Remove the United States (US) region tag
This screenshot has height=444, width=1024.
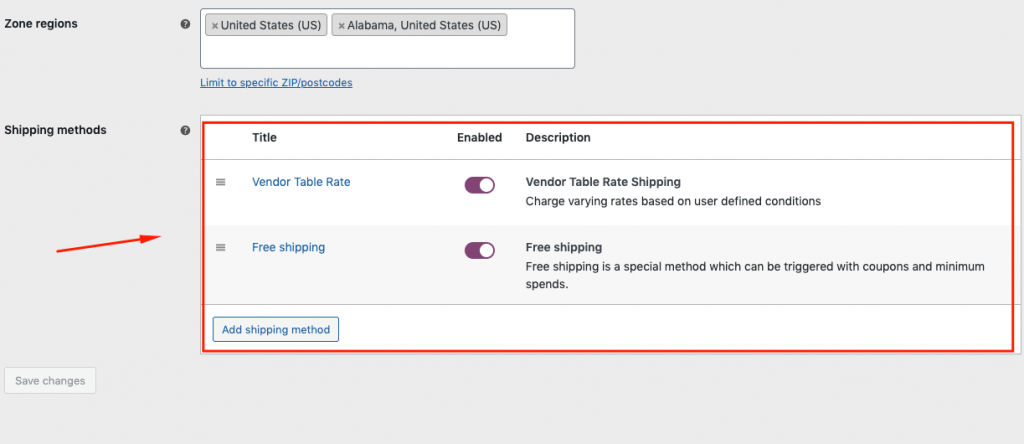coord(214,26)
